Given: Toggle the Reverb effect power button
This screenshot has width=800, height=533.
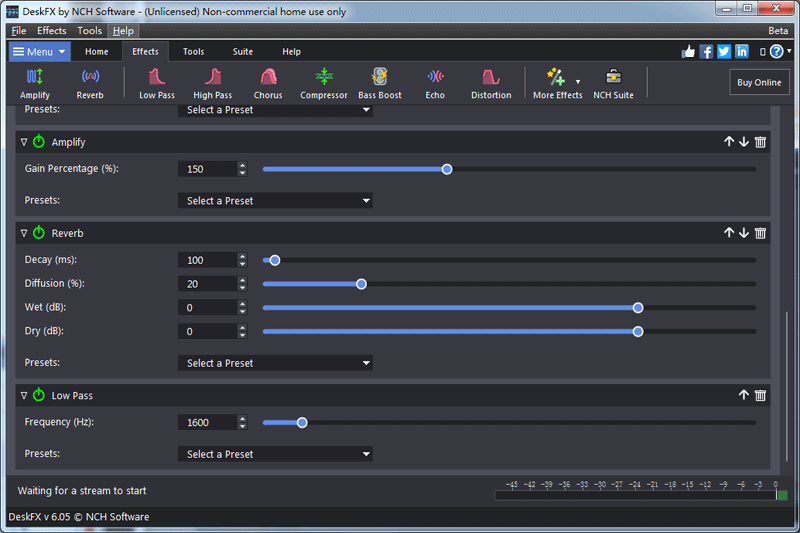Looking at the screenshot, I should click(39, 233).
